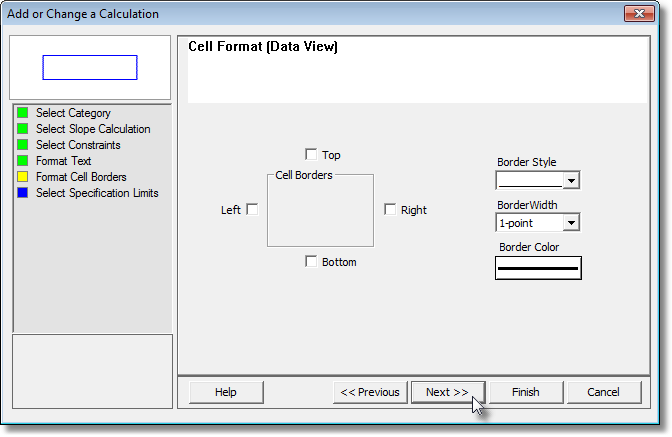The image size is (672, 437).
Task: Click the green square beside Format Text
Action: pos(23,161)
